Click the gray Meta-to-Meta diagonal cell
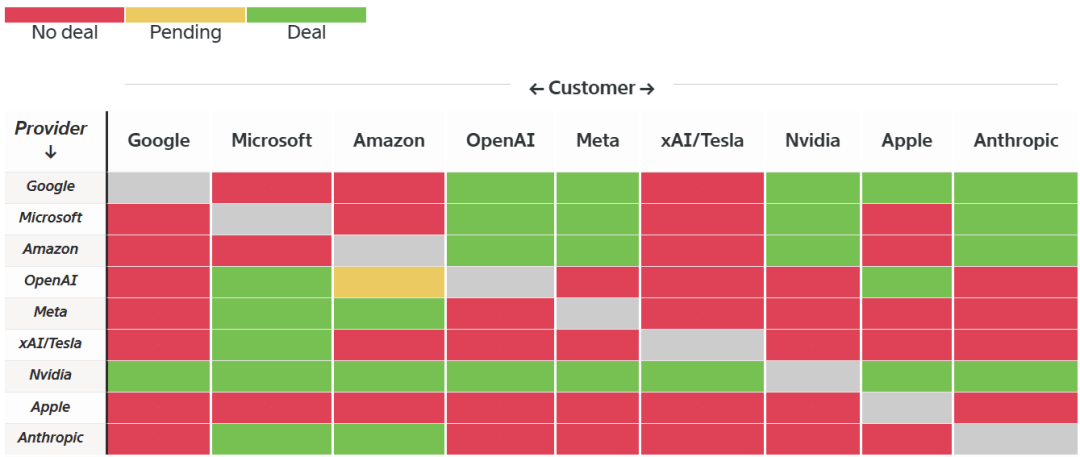The height and width of the screenshot is (457, 1080). [x=598, y=313]
